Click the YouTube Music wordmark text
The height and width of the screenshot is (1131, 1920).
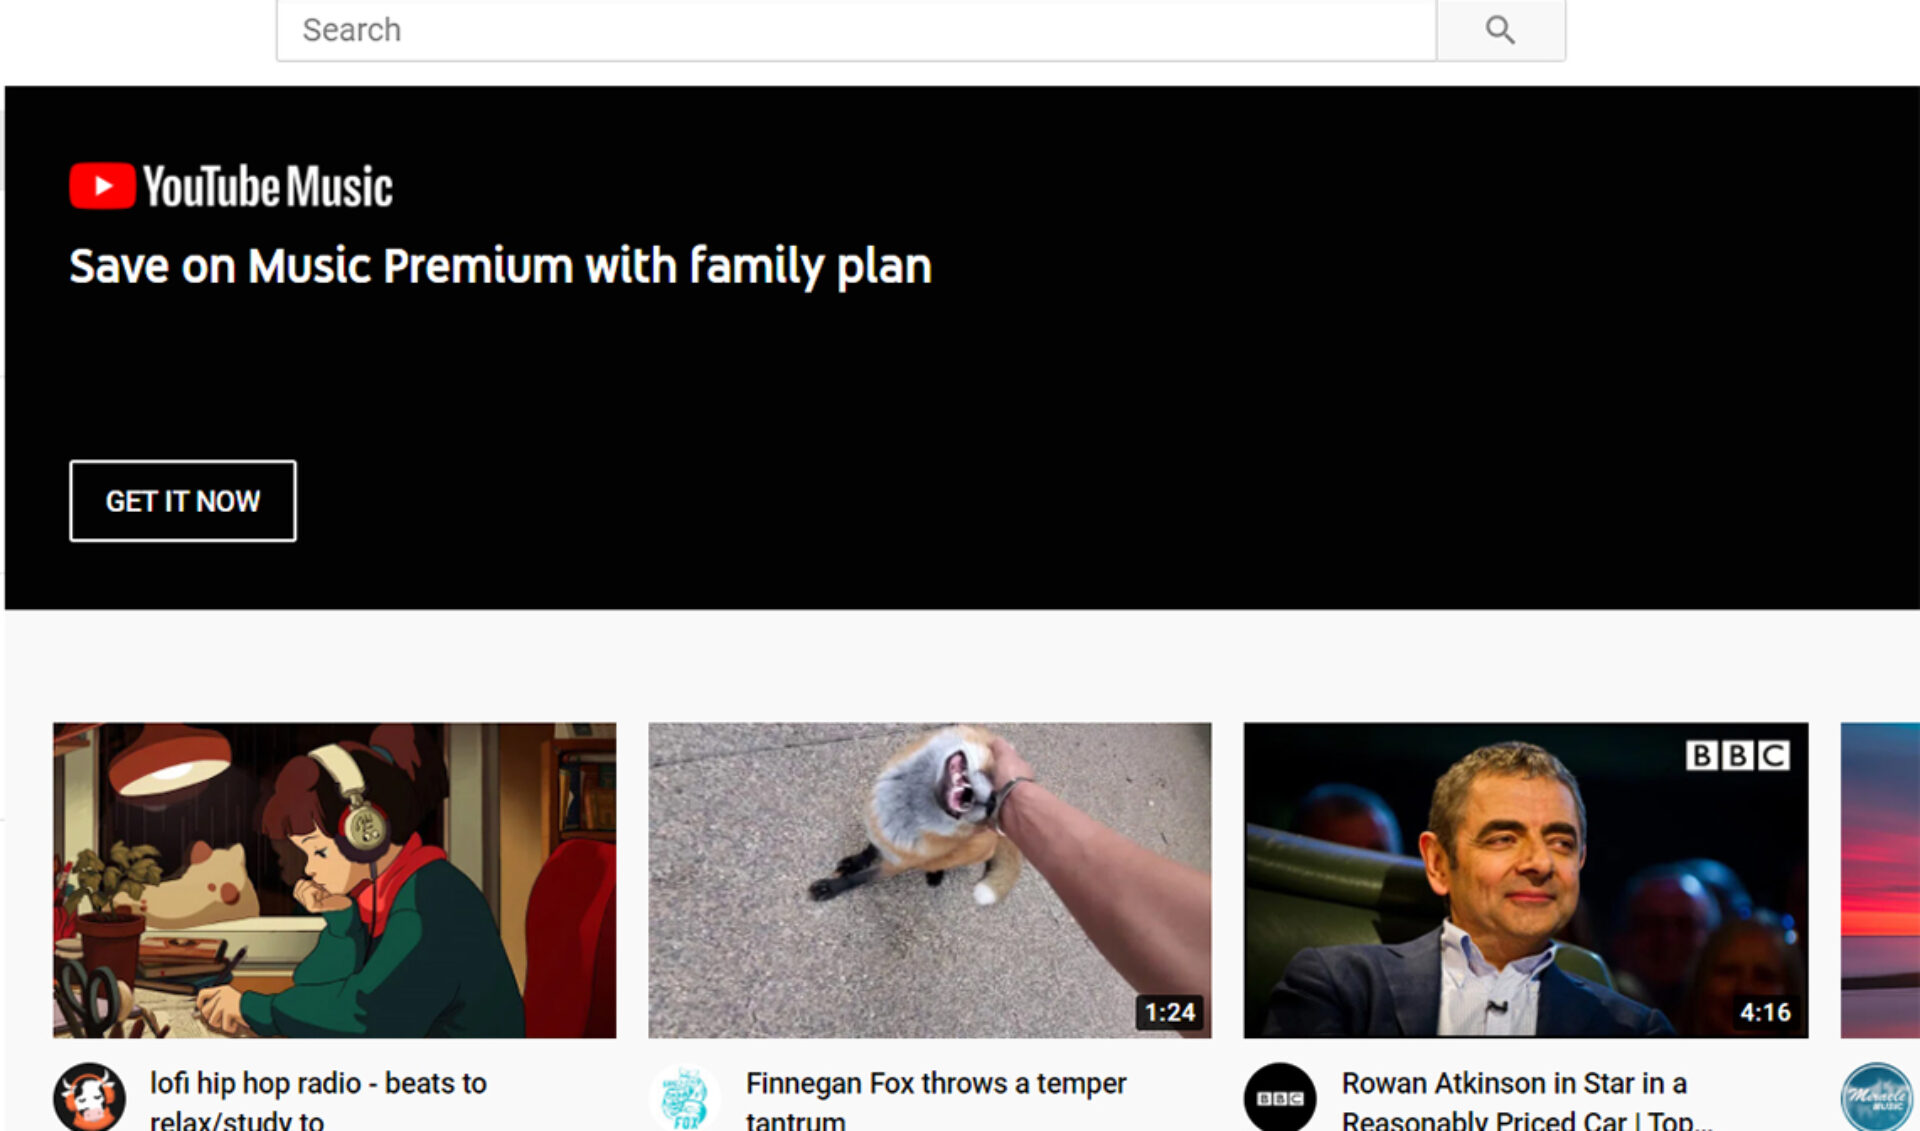pos(268,187)
